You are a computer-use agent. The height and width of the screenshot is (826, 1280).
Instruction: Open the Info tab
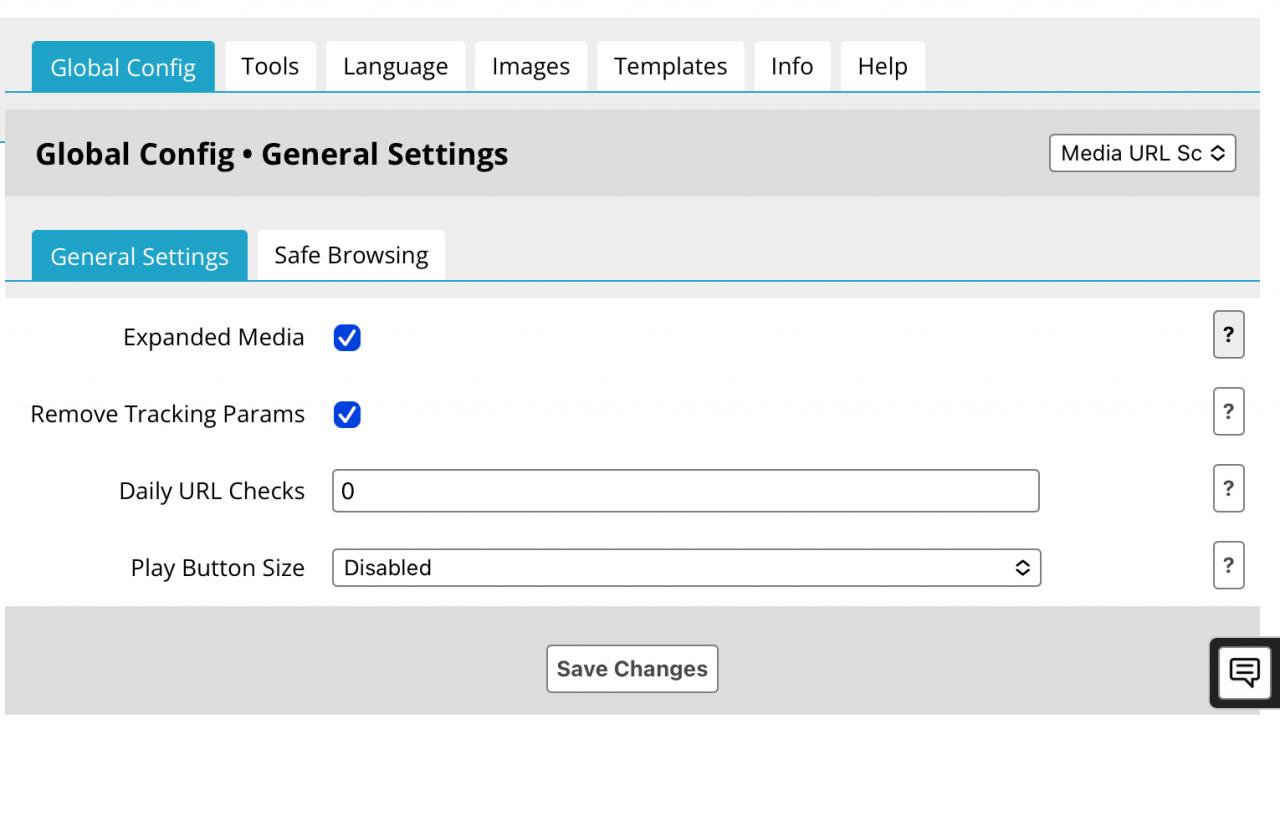point(791,67)
